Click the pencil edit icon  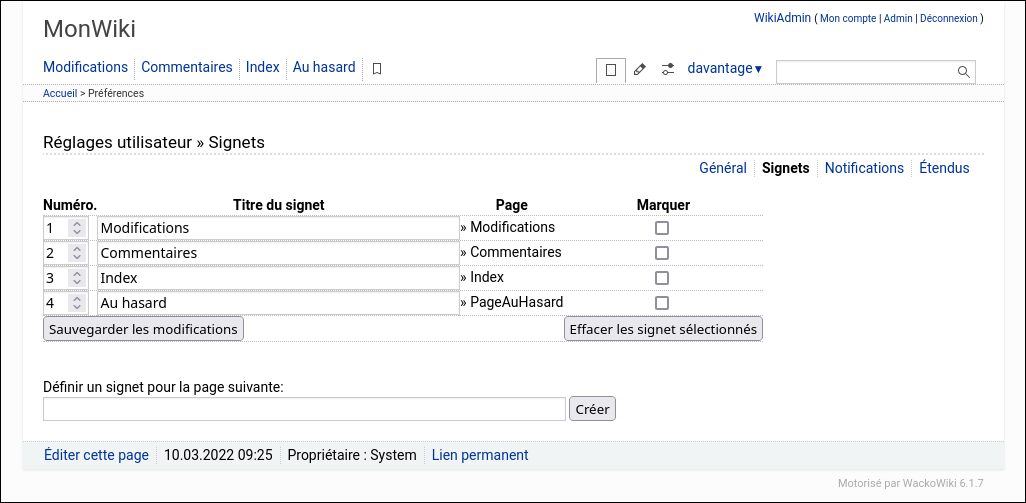640,70
